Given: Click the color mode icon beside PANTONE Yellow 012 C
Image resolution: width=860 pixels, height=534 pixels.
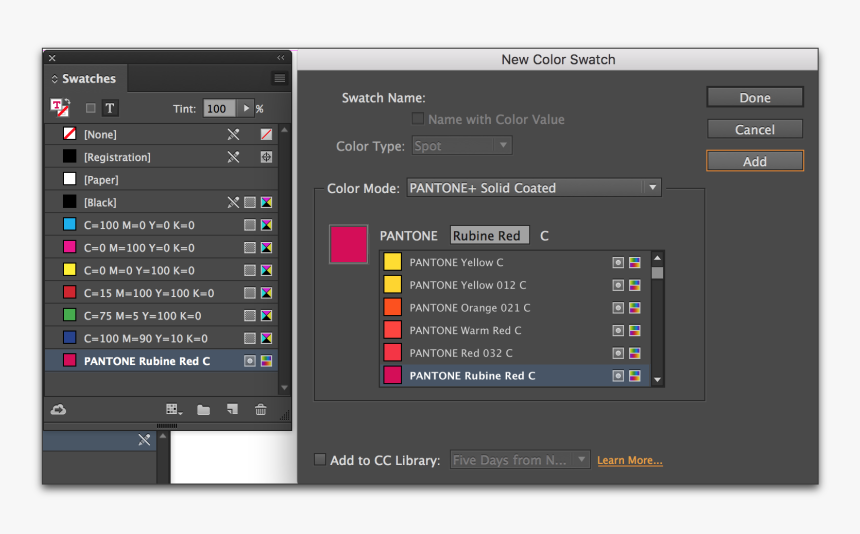Looking at the screenshot, I should click(635, 285).
